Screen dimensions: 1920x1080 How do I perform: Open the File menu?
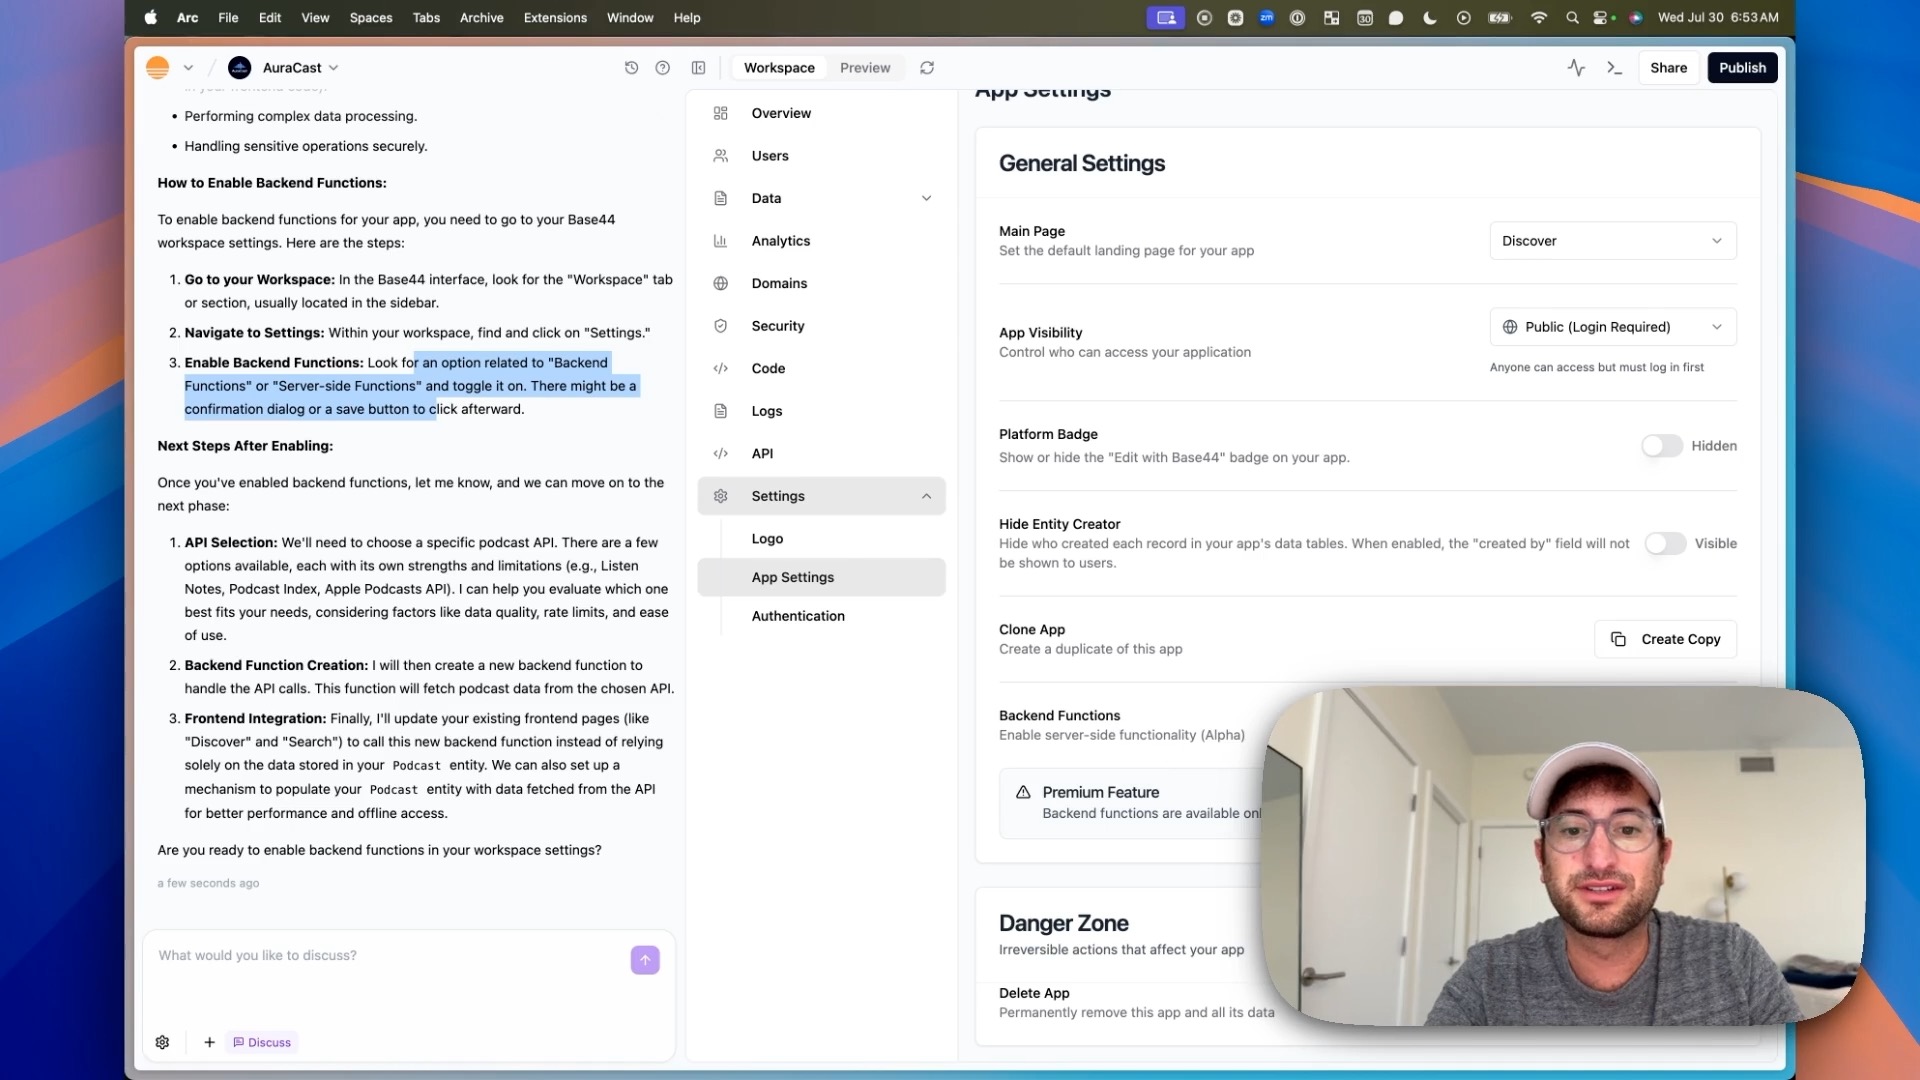pyautogui.click(x=228, y=18)
